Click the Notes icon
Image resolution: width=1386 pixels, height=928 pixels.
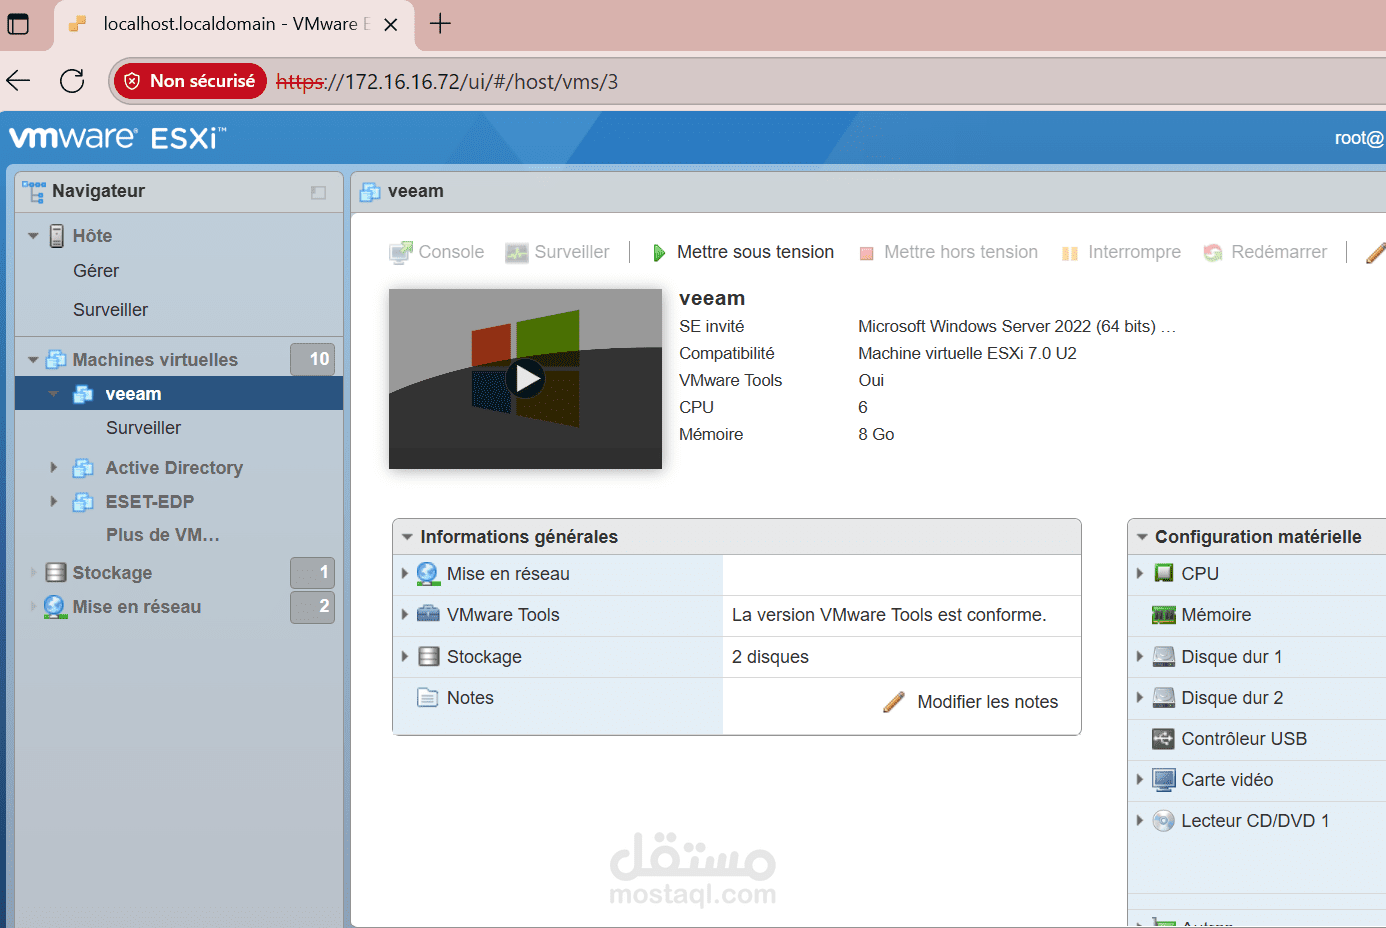coord(428,698)
